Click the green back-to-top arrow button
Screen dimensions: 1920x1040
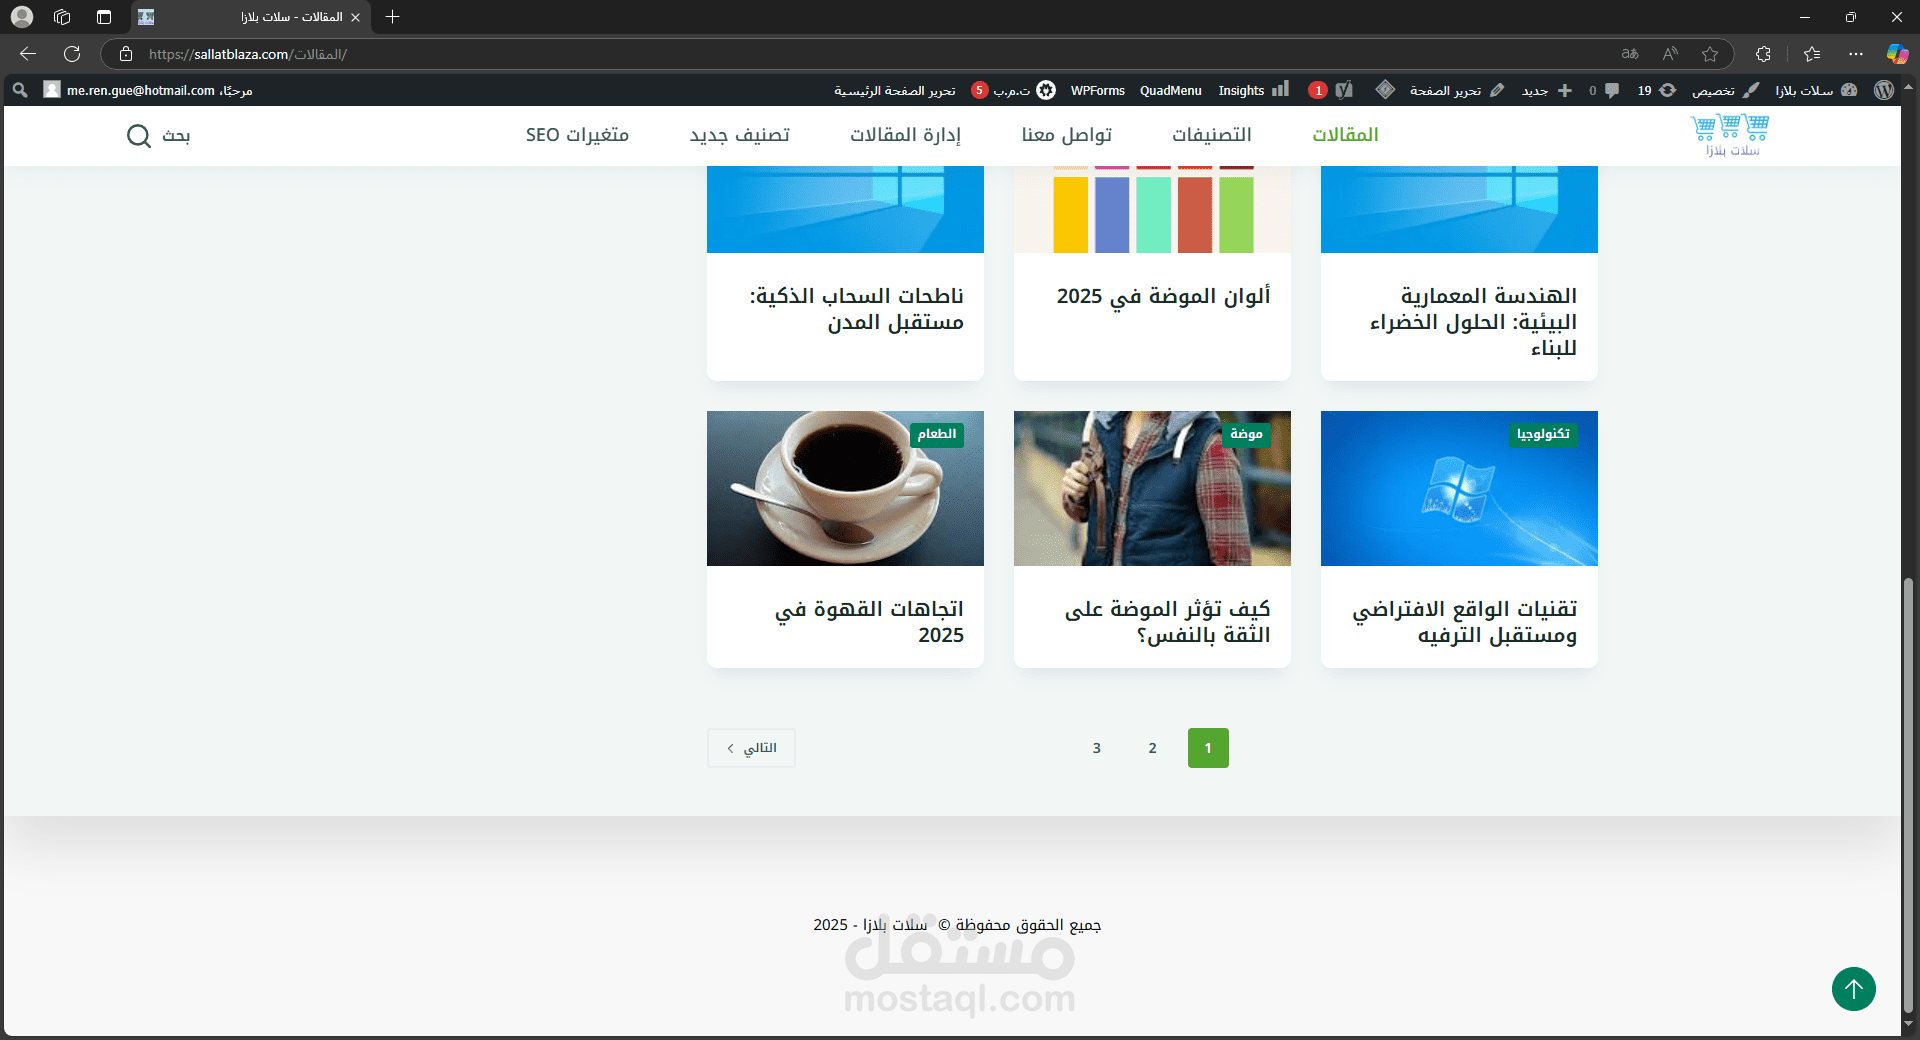pyautogui.click(x=1853, y=989)
